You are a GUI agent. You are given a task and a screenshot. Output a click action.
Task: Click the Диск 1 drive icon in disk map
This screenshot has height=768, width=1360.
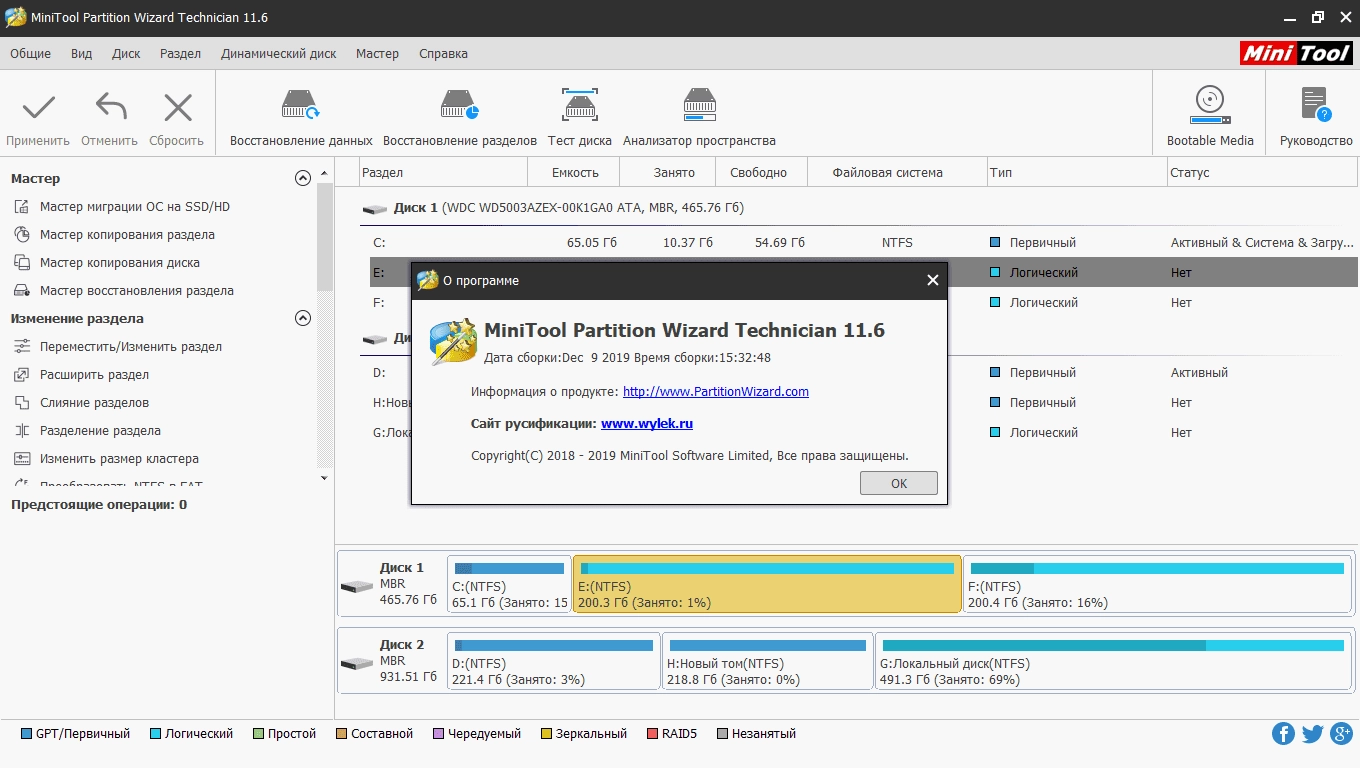pyautogui.click(x=356, y=586)
